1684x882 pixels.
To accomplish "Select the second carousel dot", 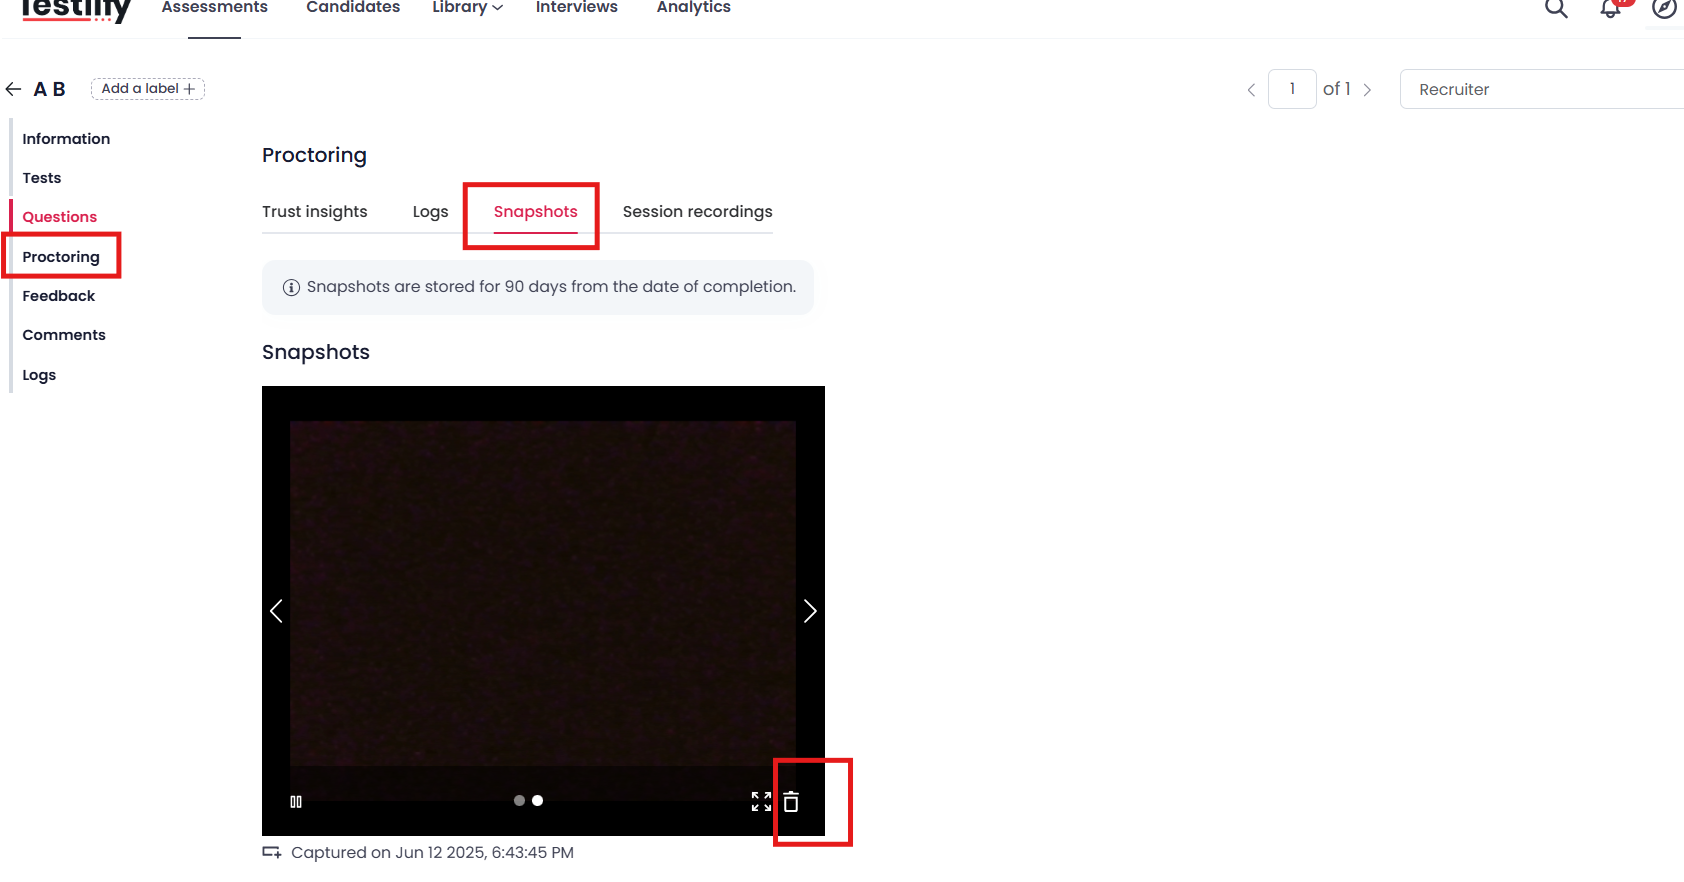I will [537, 801].
